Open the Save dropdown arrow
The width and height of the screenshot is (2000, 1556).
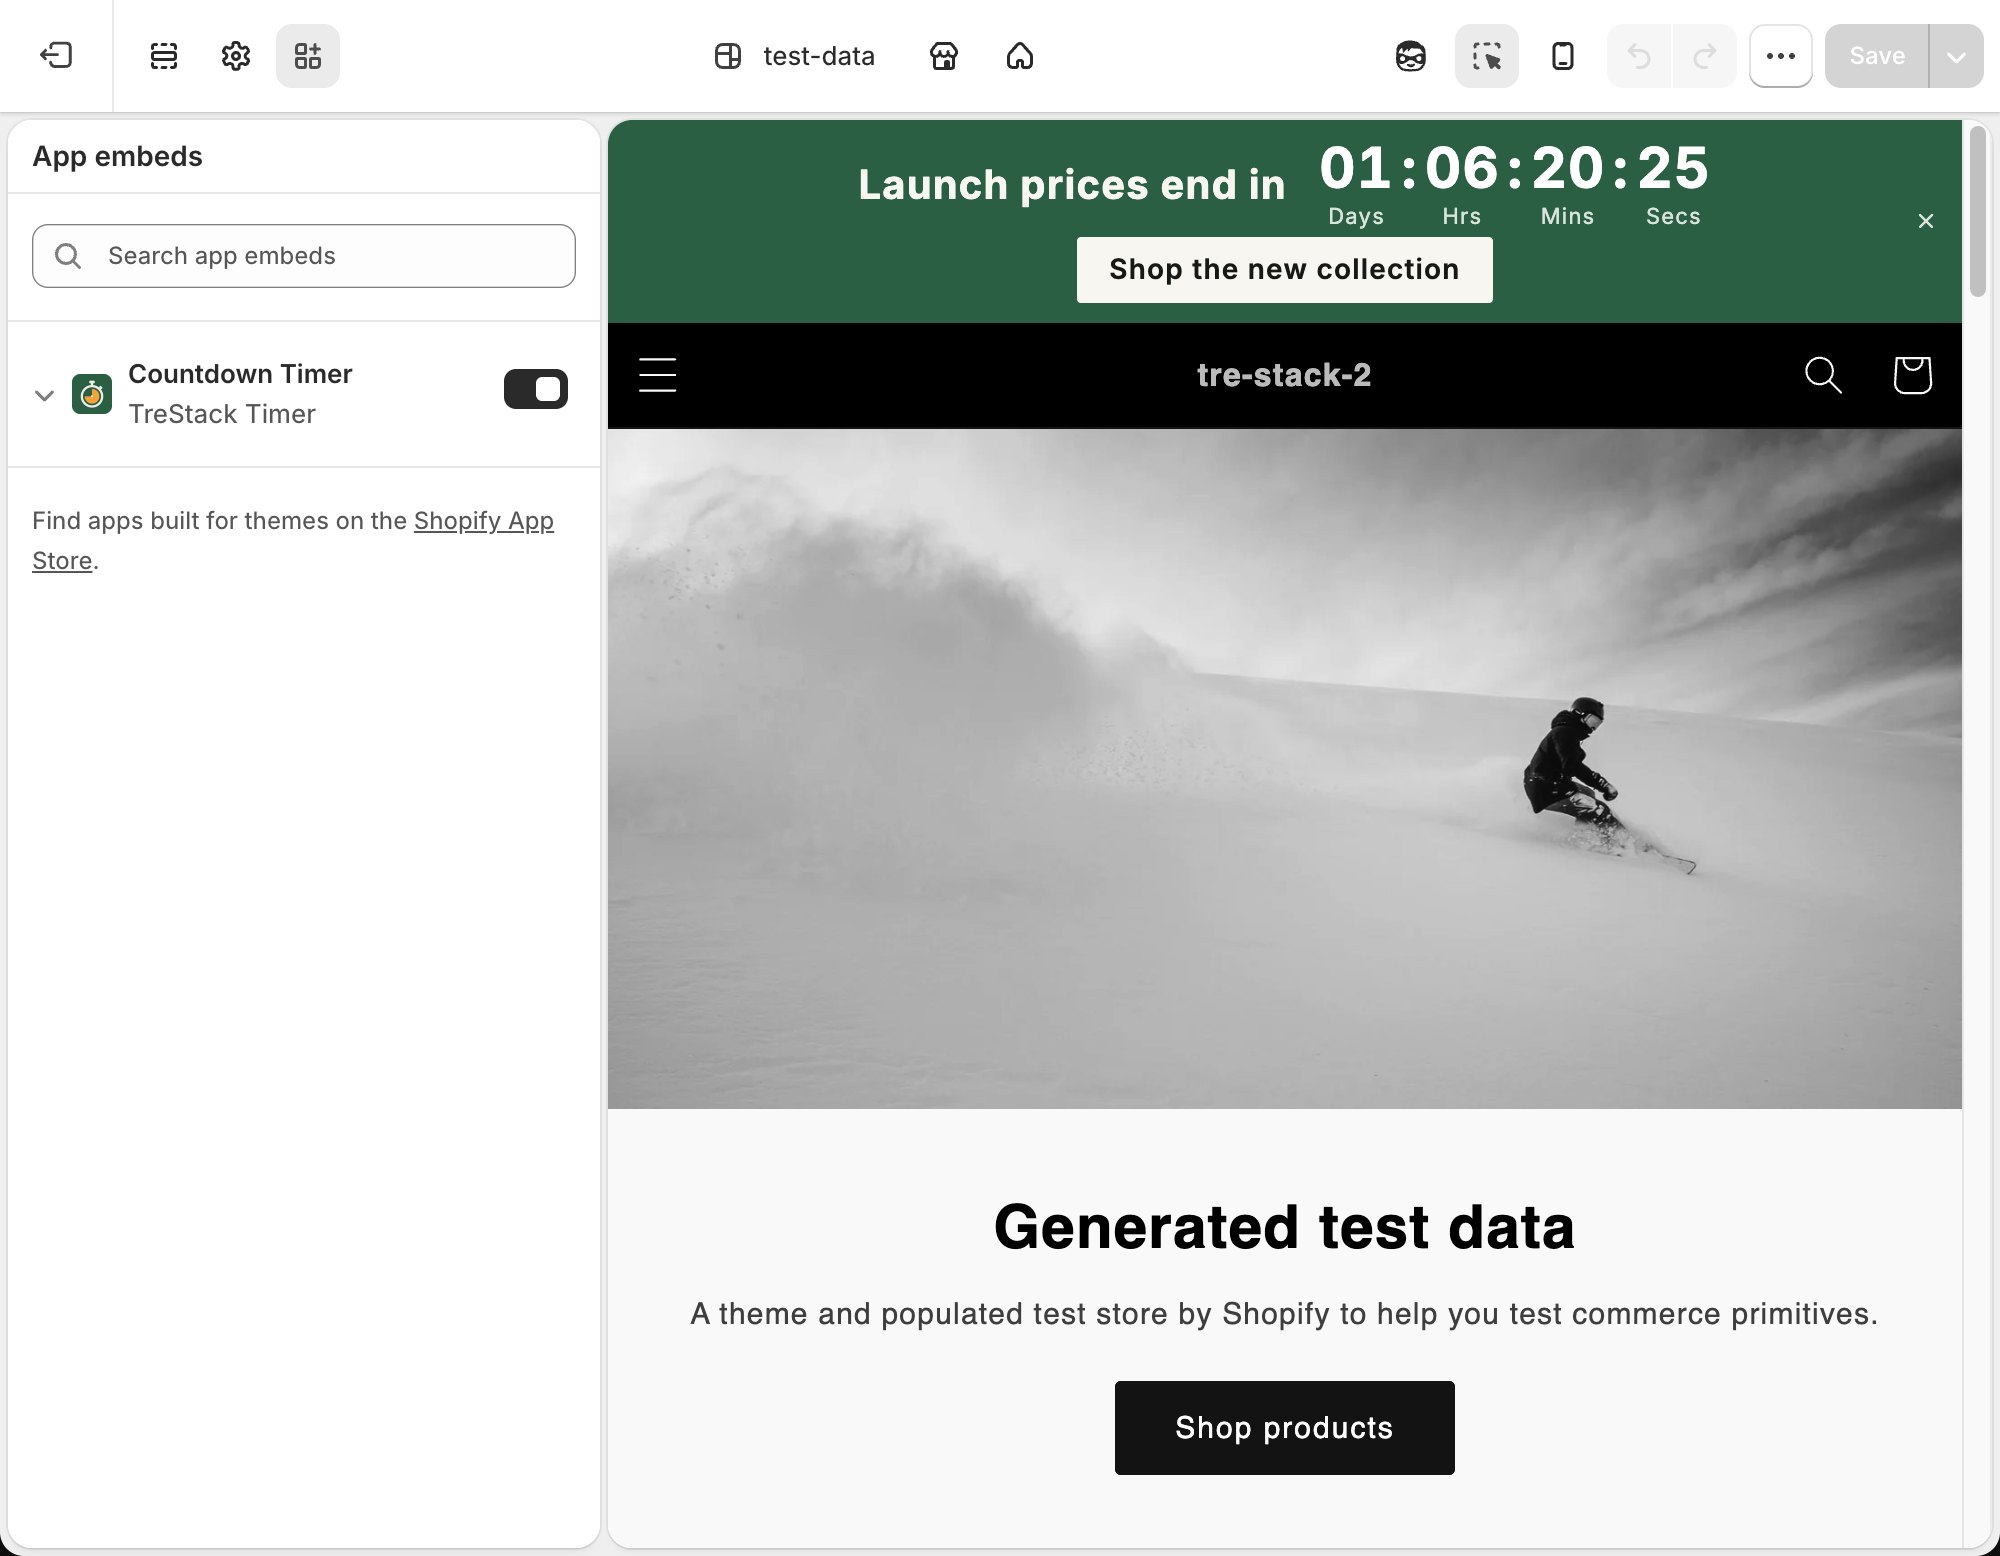[1956, 56]
